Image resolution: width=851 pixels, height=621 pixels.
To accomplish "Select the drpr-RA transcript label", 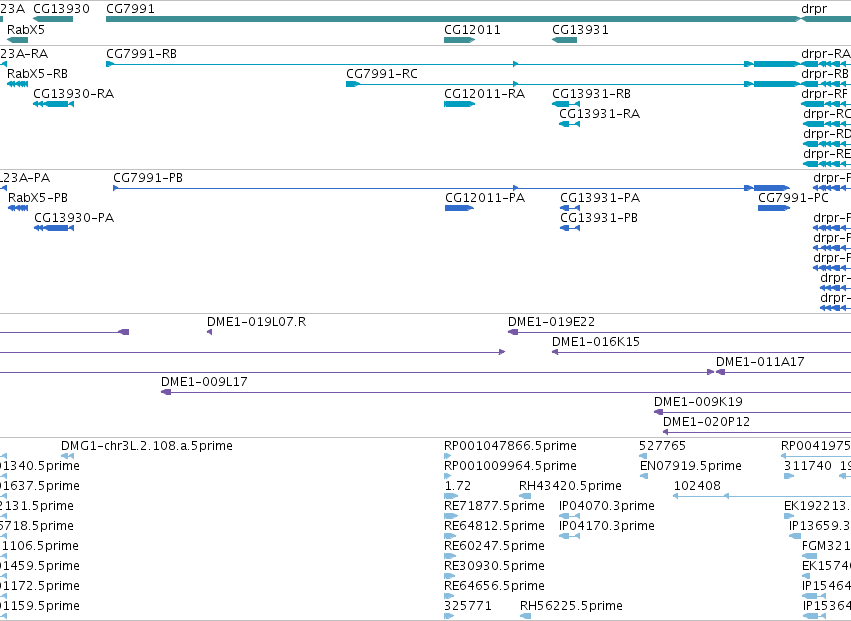I will 825,54.
